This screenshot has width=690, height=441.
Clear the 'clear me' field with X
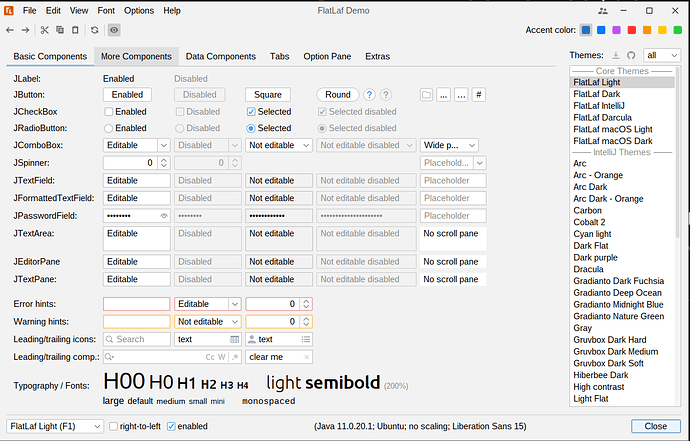coord(307,357)
